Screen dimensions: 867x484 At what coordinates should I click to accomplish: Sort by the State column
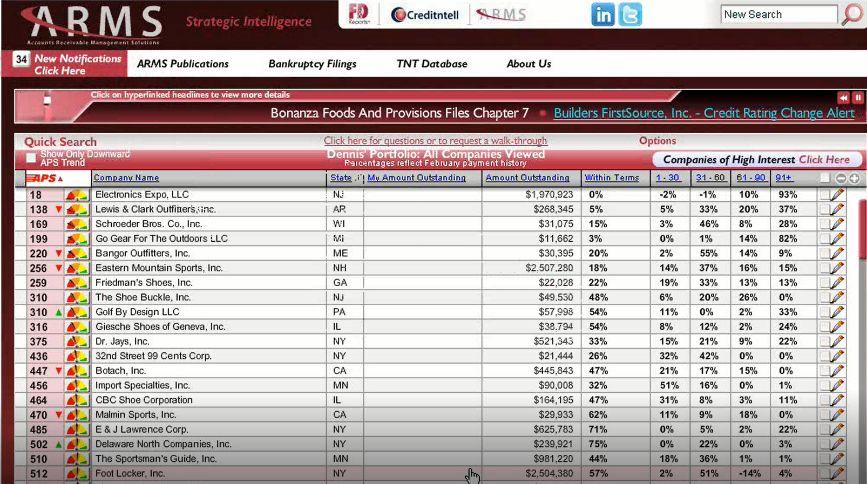pos(341,178)
